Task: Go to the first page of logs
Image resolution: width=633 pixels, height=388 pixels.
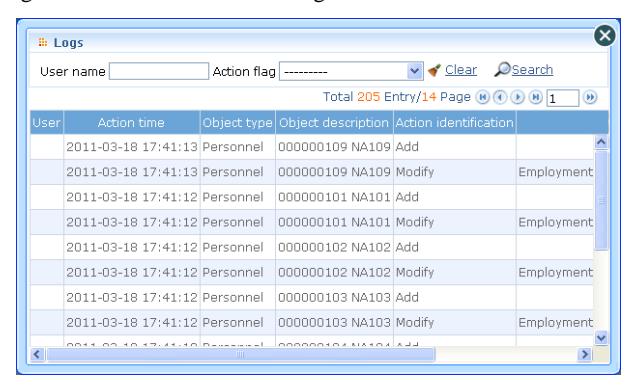Action: pyautogui.click(x=482, y=97)
